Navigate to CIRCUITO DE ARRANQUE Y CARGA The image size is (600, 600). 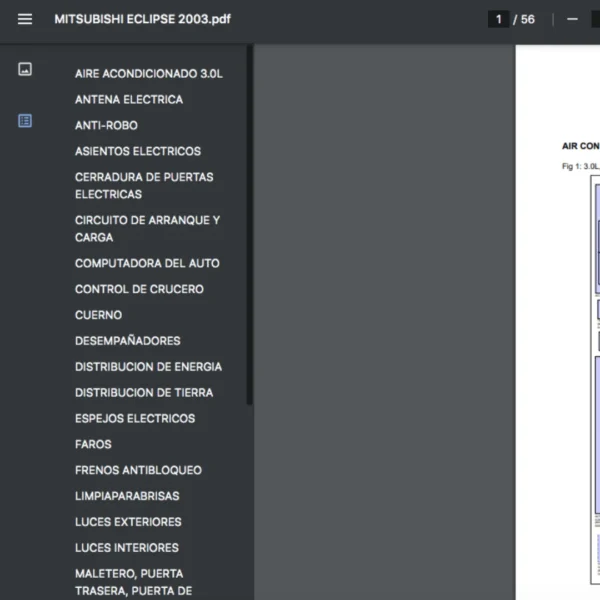pyautogui.click(x=147, y=229)
